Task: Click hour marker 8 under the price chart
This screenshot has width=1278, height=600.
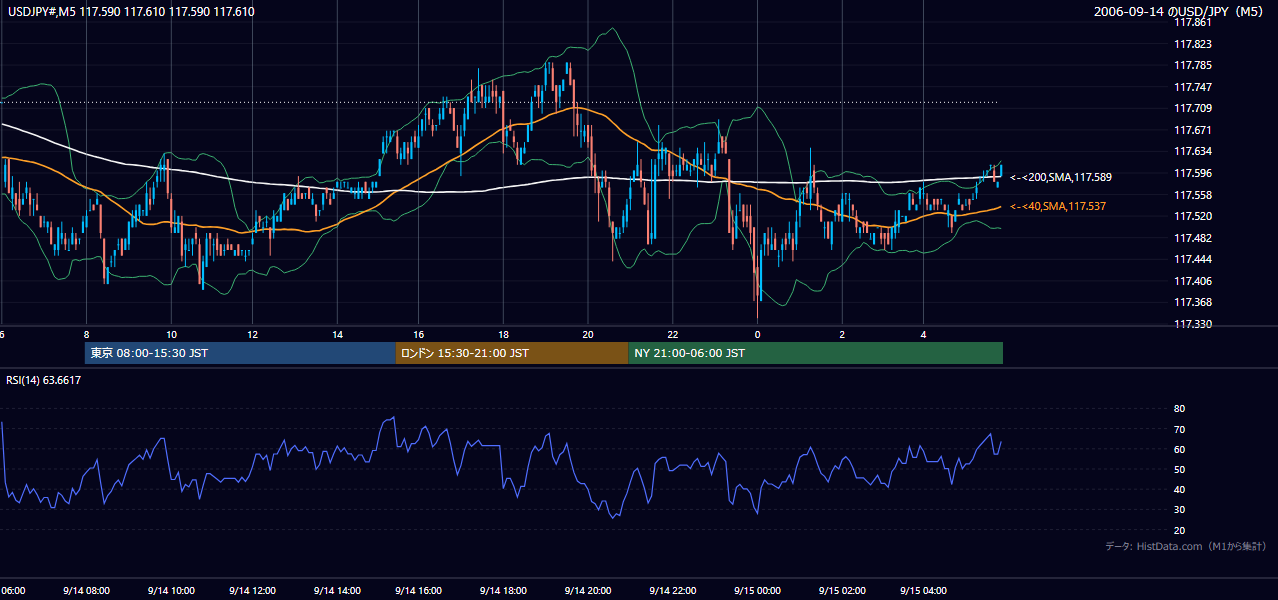Action: click(x=87, y=334)
